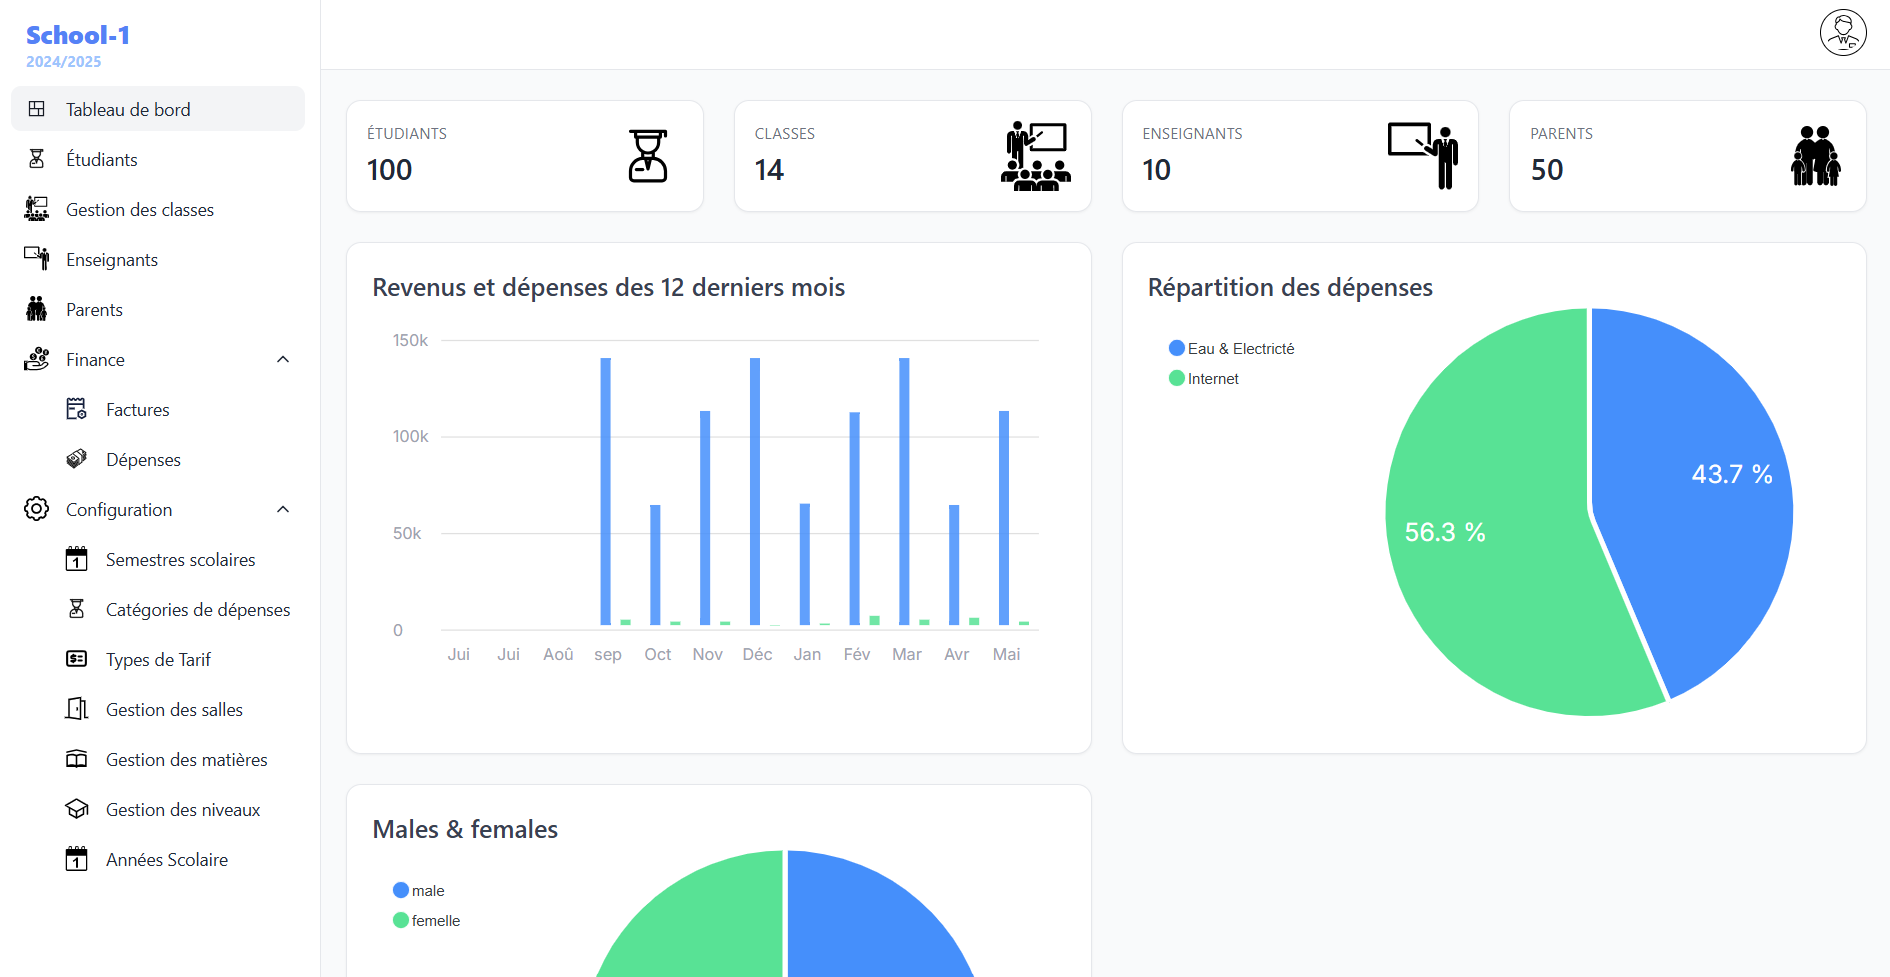1890x977 pixels.
Task: Click the Enseignants 10 stat card
Action: 1300,156
